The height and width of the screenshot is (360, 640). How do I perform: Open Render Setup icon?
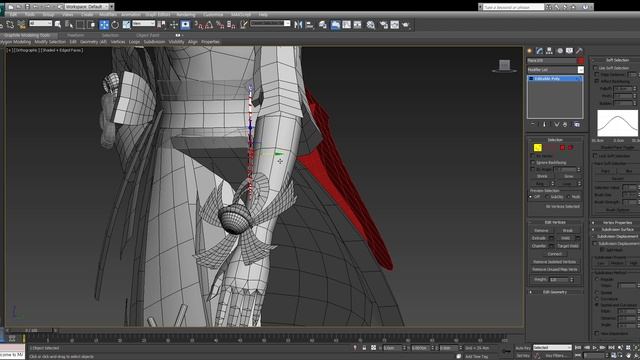click(x=384, y=25)
